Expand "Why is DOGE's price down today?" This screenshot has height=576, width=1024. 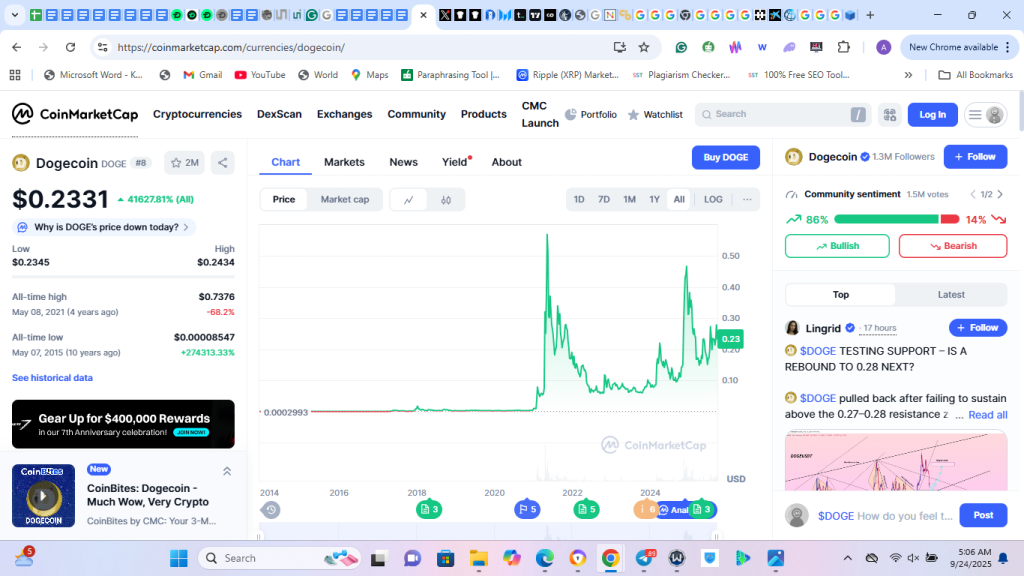104,227
